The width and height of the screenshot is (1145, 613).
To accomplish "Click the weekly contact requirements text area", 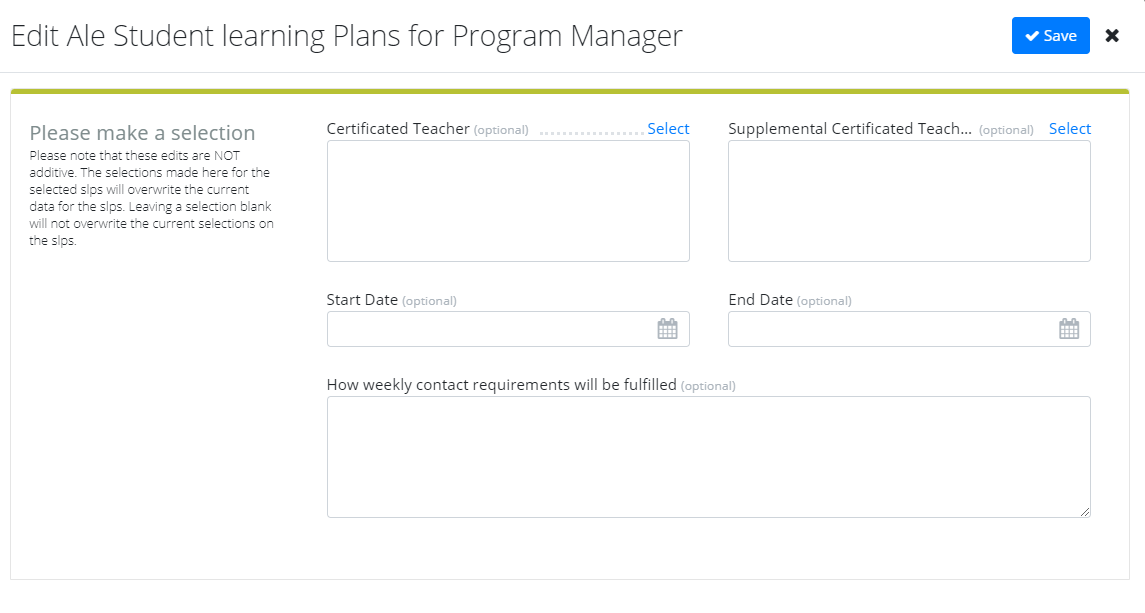I will 708,457.
